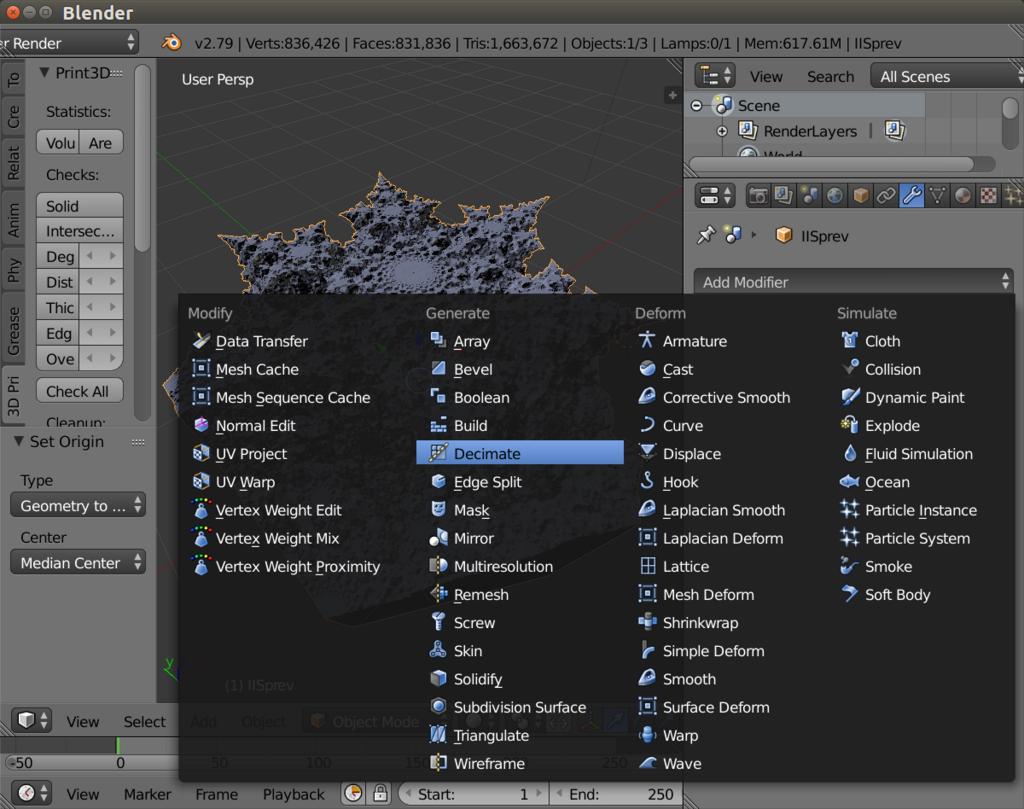
Task: Toggle timeline frame lock padlock
Action: (x=380, y=794)
